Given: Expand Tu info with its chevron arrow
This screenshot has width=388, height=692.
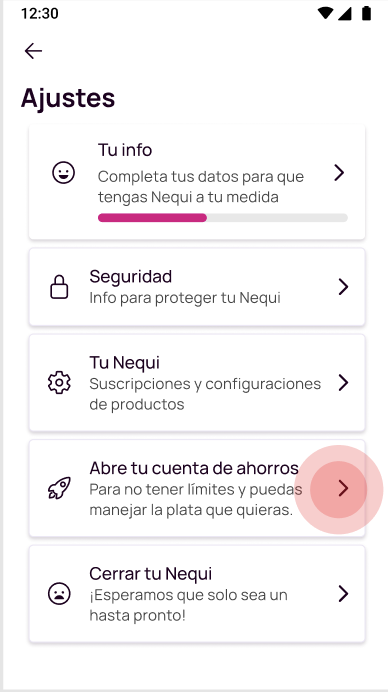Looking at the screenshot, I should click(x=339, y=173).
